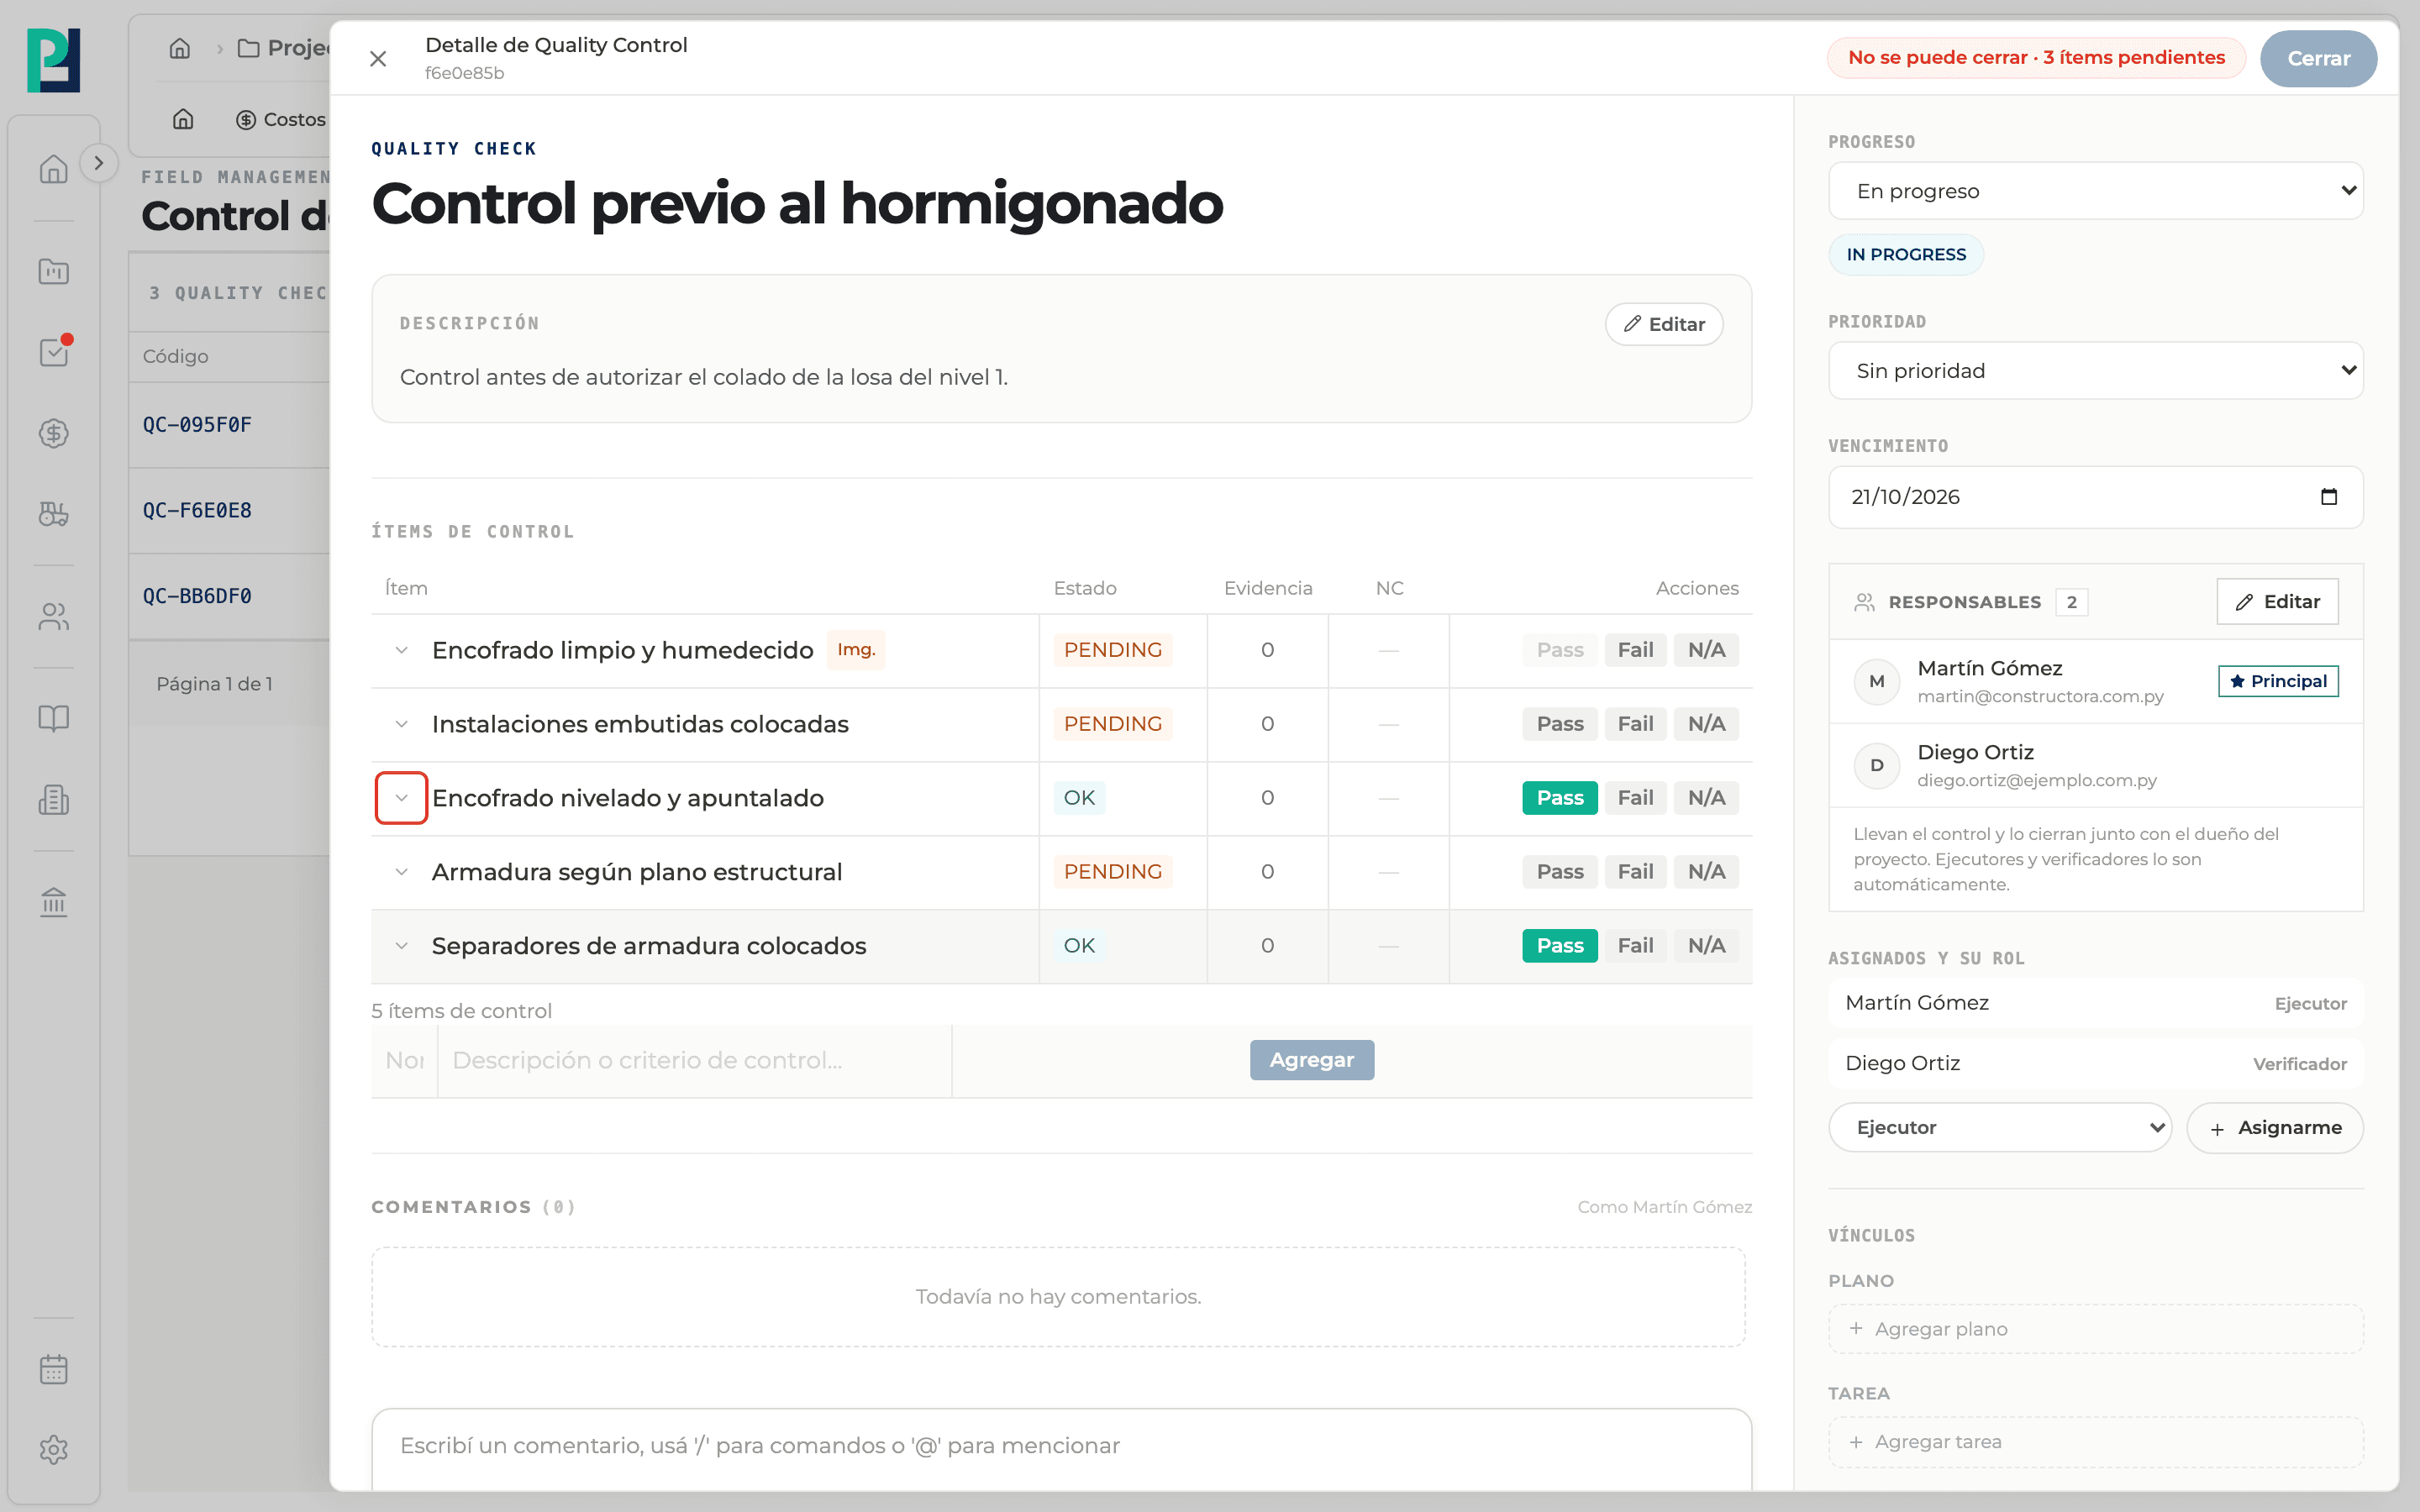The height and width of the screenshot is (1512, 2420).
Task: Open the Progreso dropdown showing En progreso
Action: tap(2095, 191)
